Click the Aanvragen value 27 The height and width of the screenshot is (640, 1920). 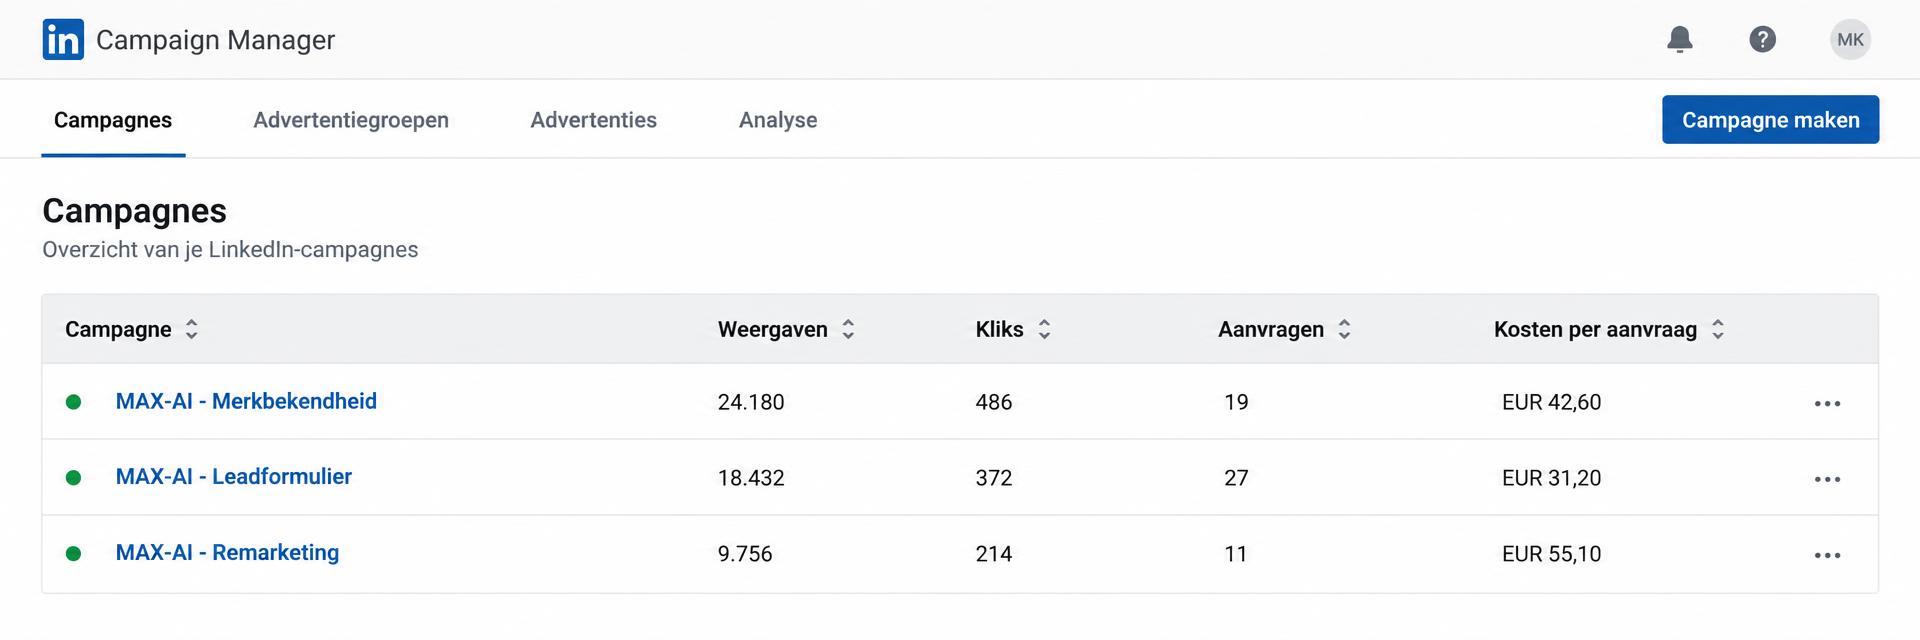(1236, 478)
